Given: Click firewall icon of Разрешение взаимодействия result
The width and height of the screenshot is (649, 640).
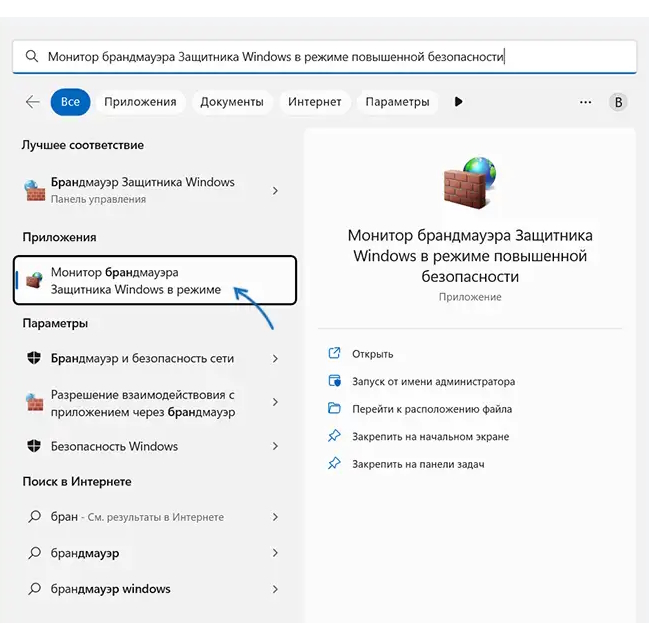Looking at the screenshot, I should pos(35,402).
